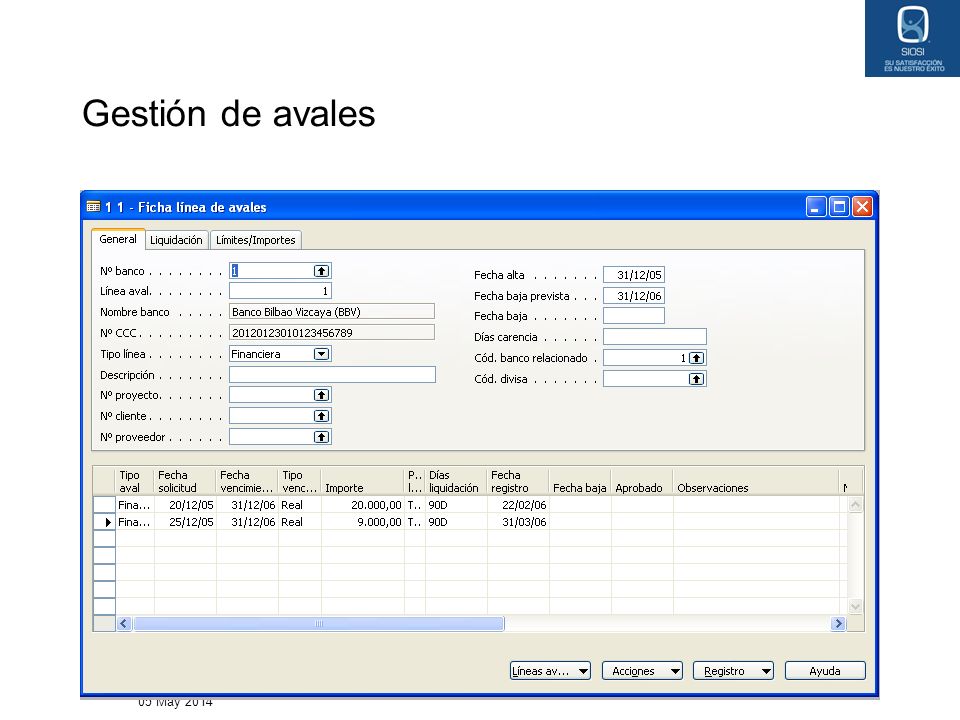Click the Aprobado column header

tap(642, 482)
